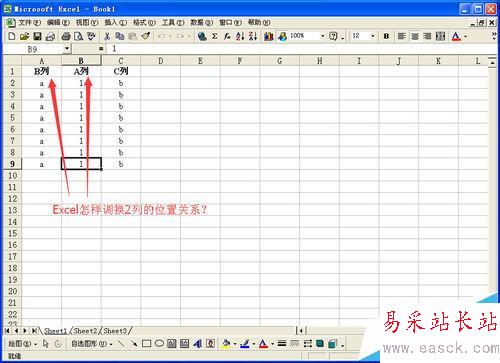Select column D header
Viewport: 500px width, 363px height.
[161, 61]
